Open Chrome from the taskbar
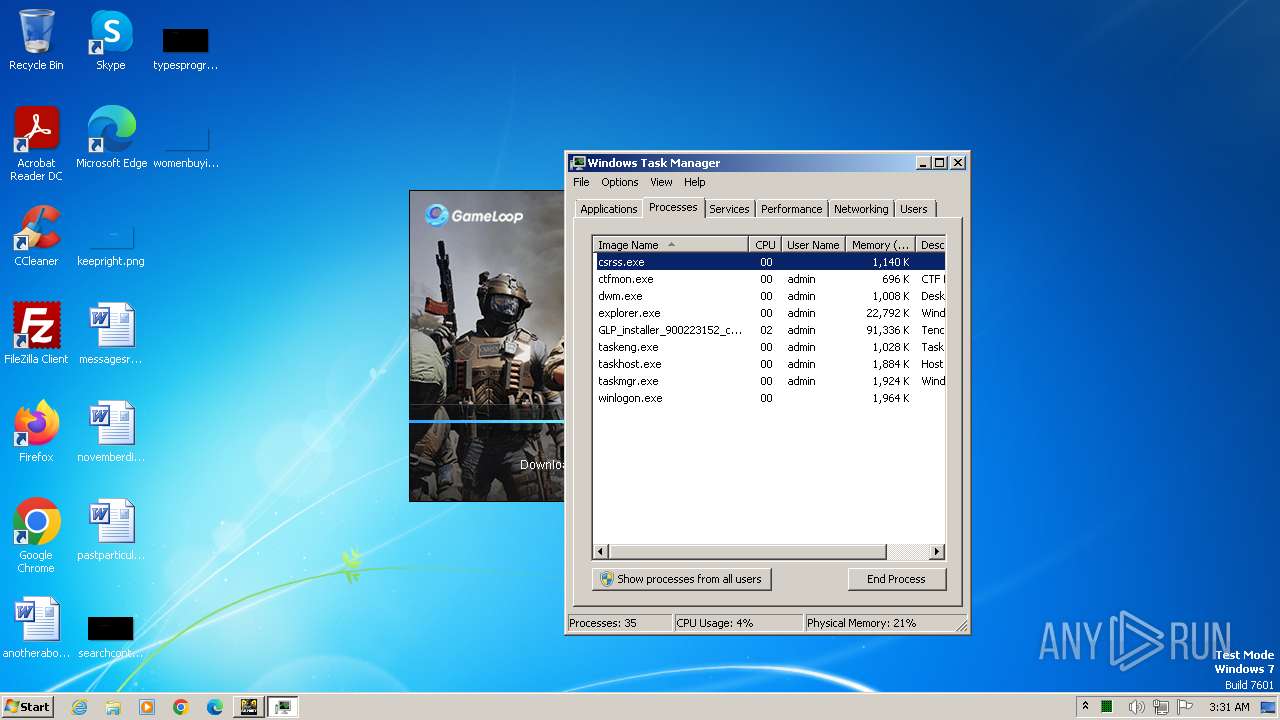Viewport: 1280px width, 720px height. 181,707
